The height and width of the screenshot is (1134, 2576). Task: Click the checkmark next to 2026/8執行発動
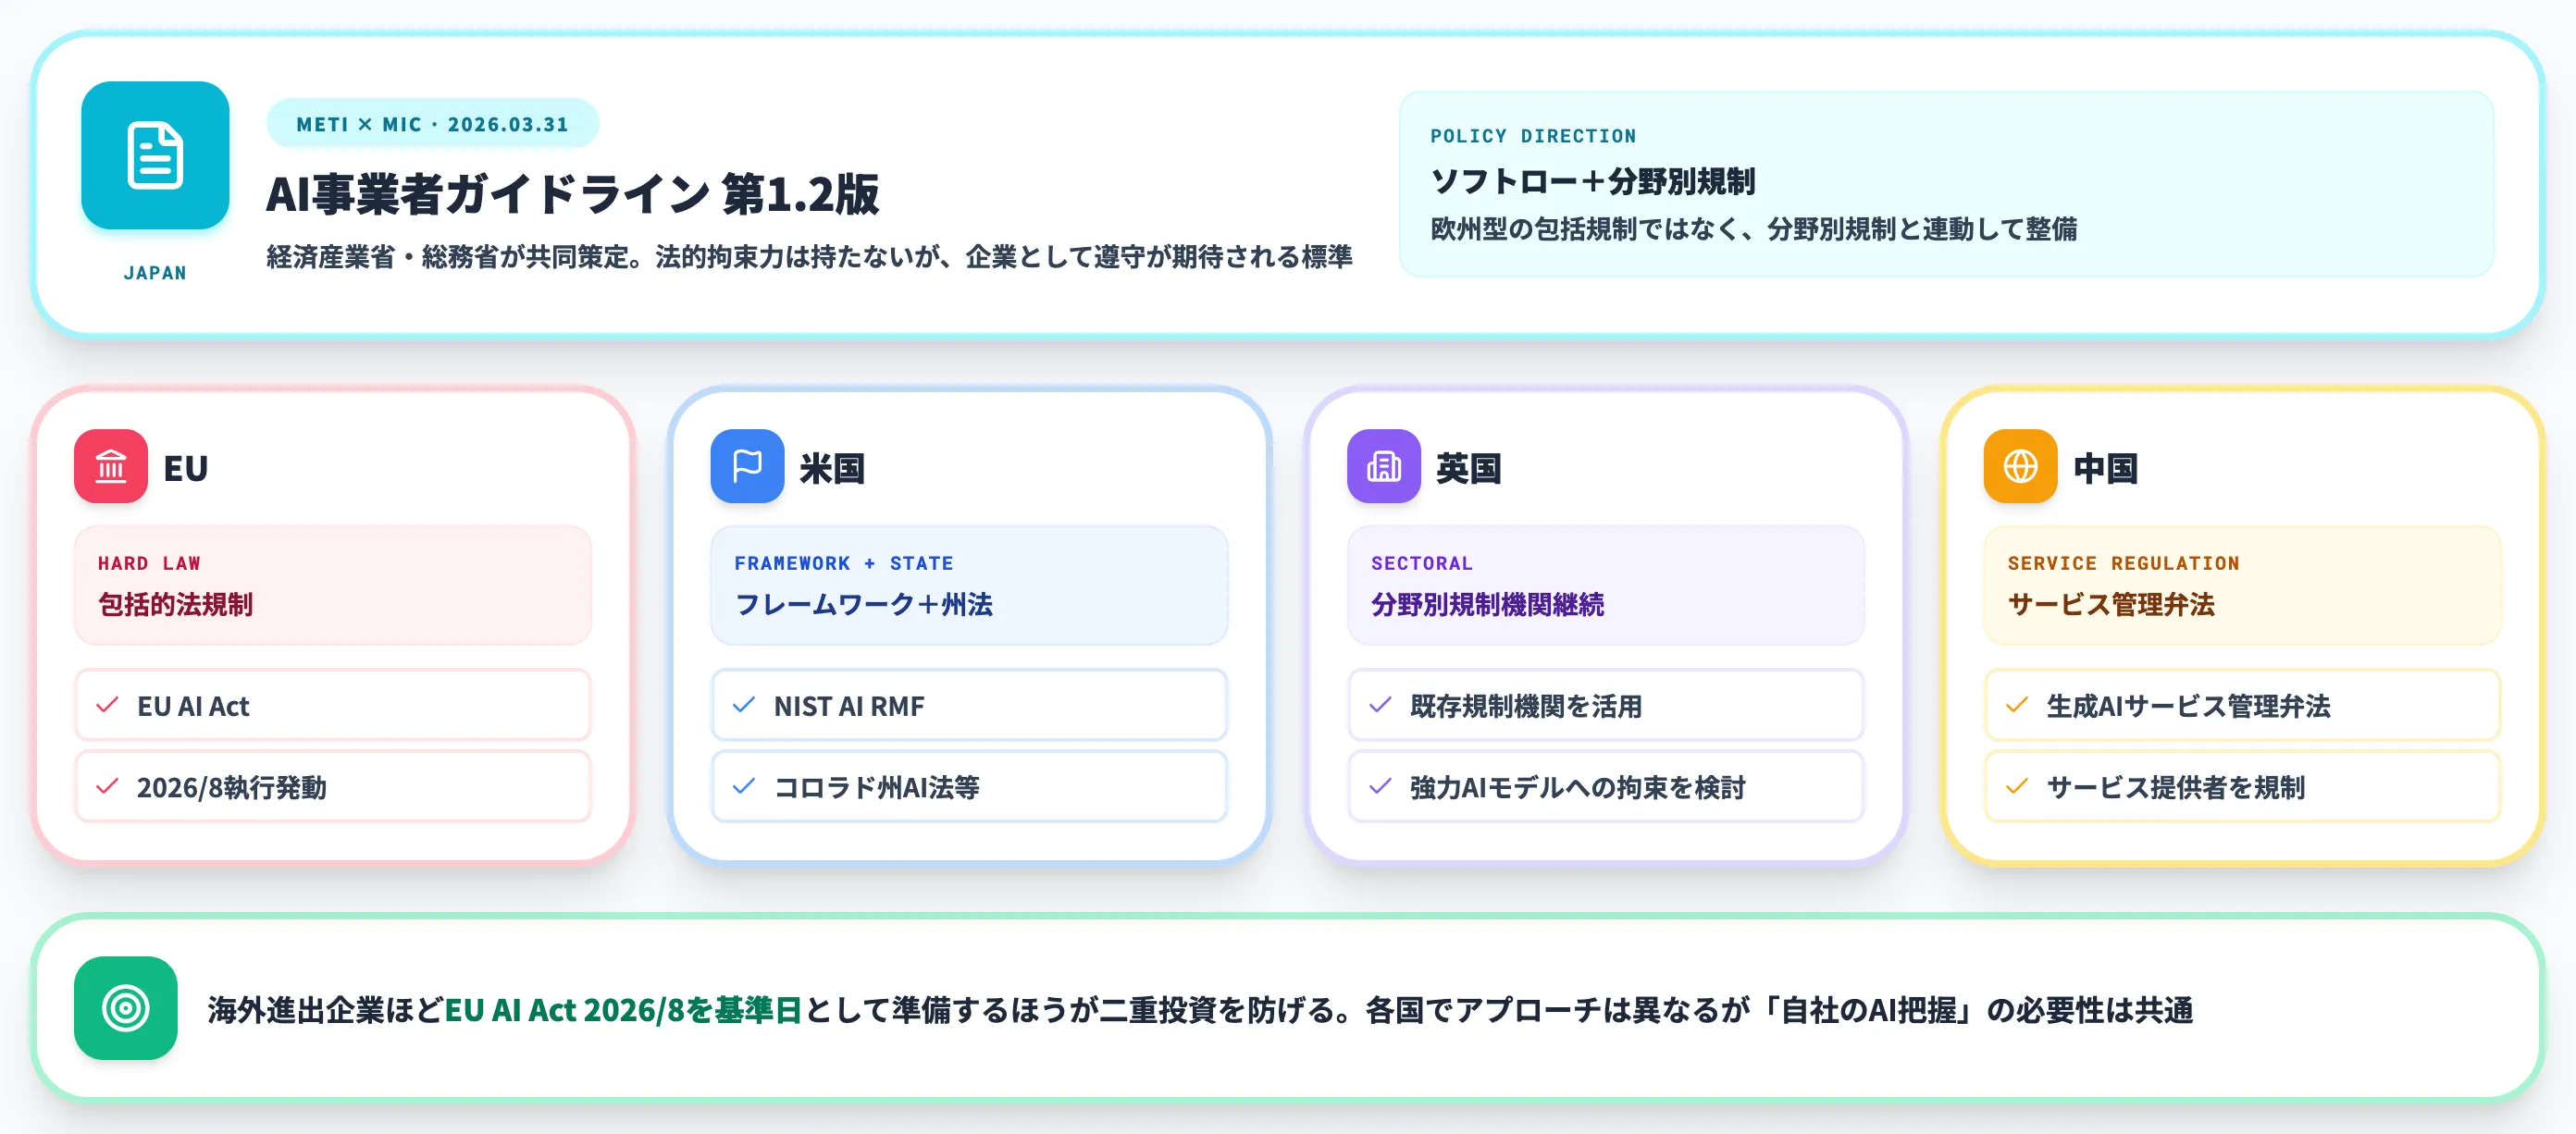107,786
